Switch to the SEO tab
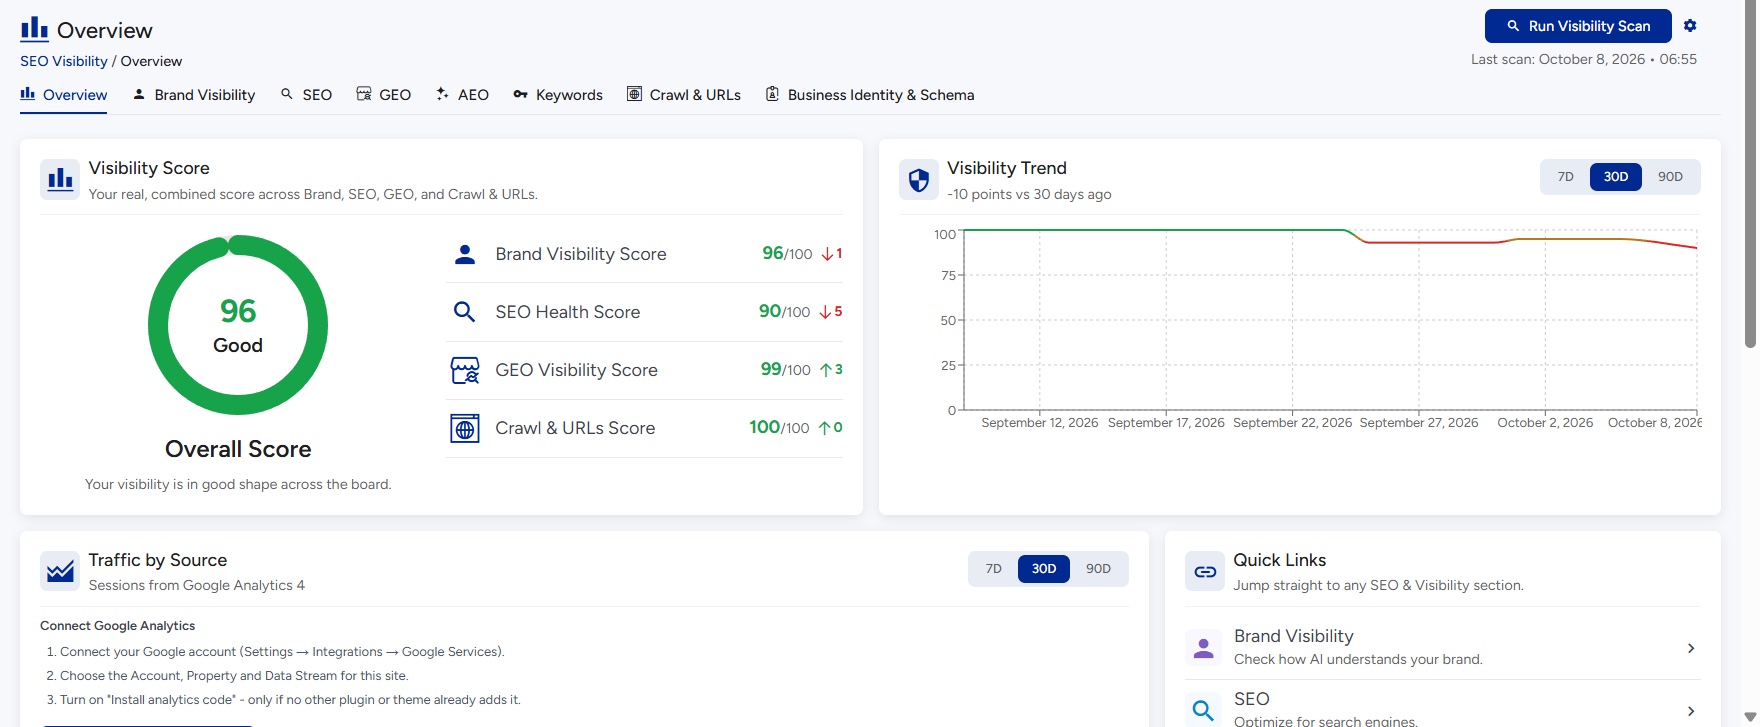The width and height of the screenshot is (1760, 727). pos(306,95)
